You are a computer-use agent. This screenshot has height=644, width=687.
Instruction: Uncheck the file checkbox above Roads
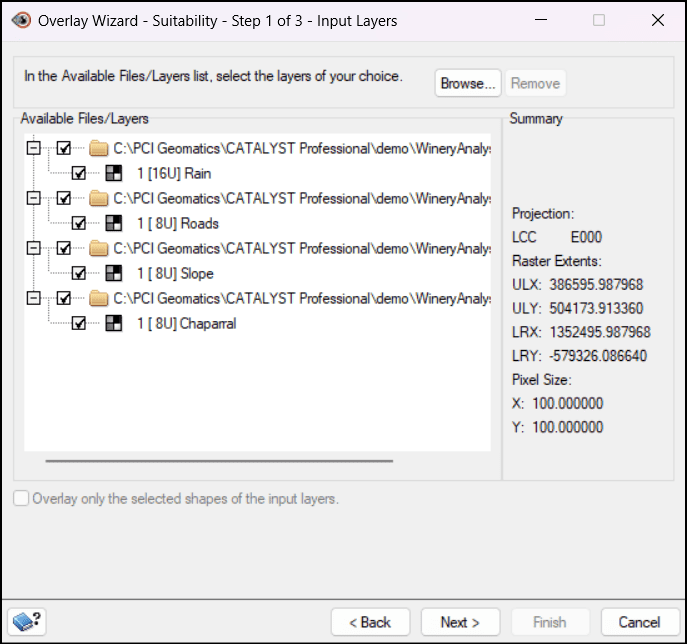(x=64, y=198)
